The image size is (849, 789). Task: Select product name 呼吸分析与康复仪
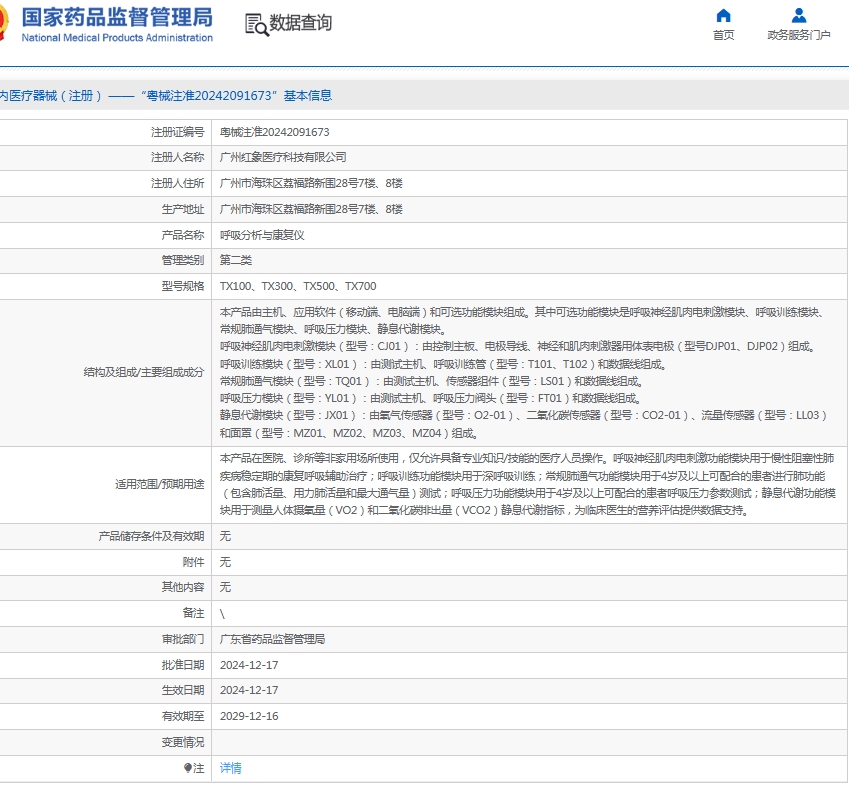pos(262,236)
